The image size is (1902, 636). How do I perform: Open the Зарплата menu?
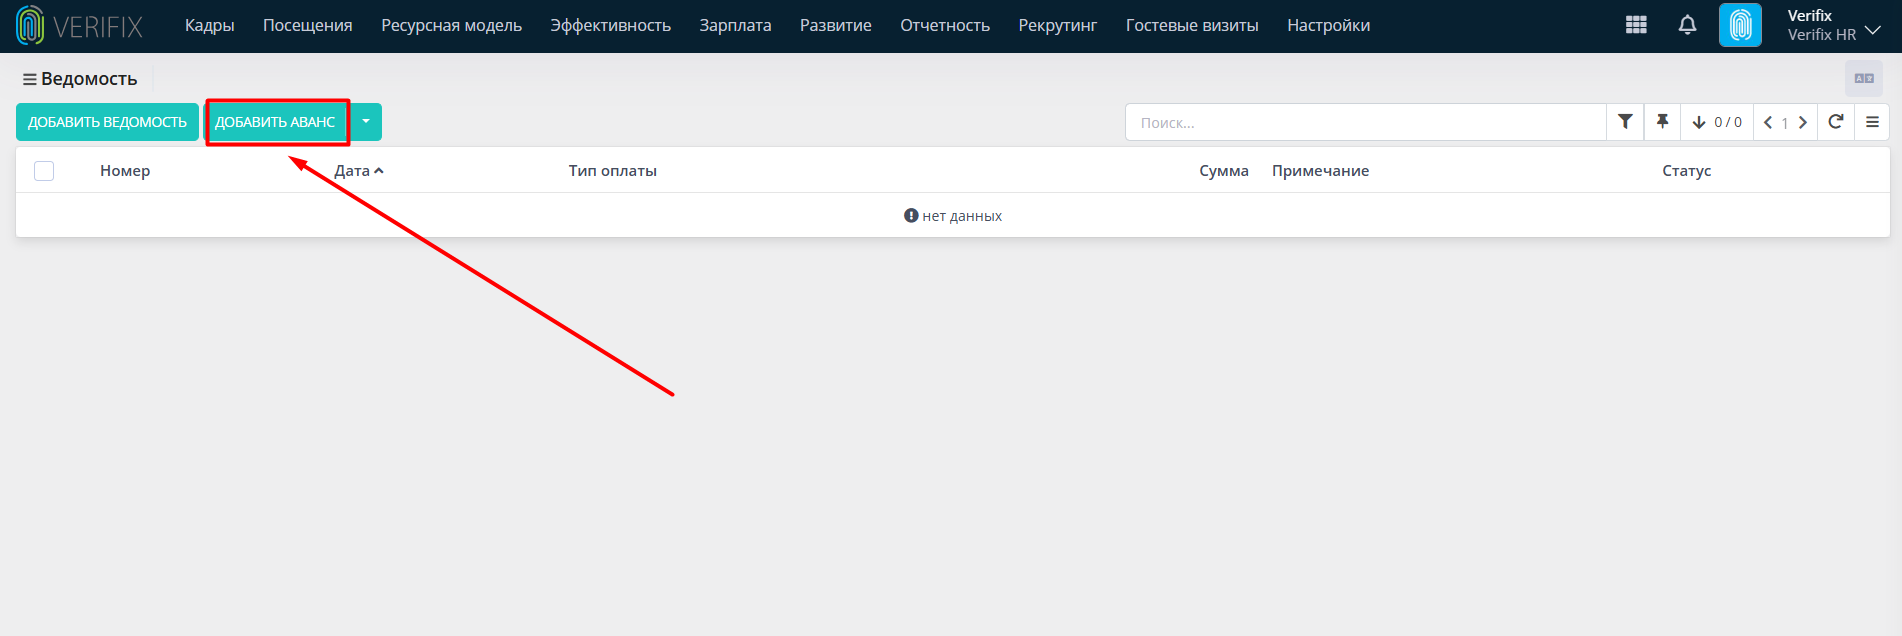pyautogui.click(x=735, y=25)
